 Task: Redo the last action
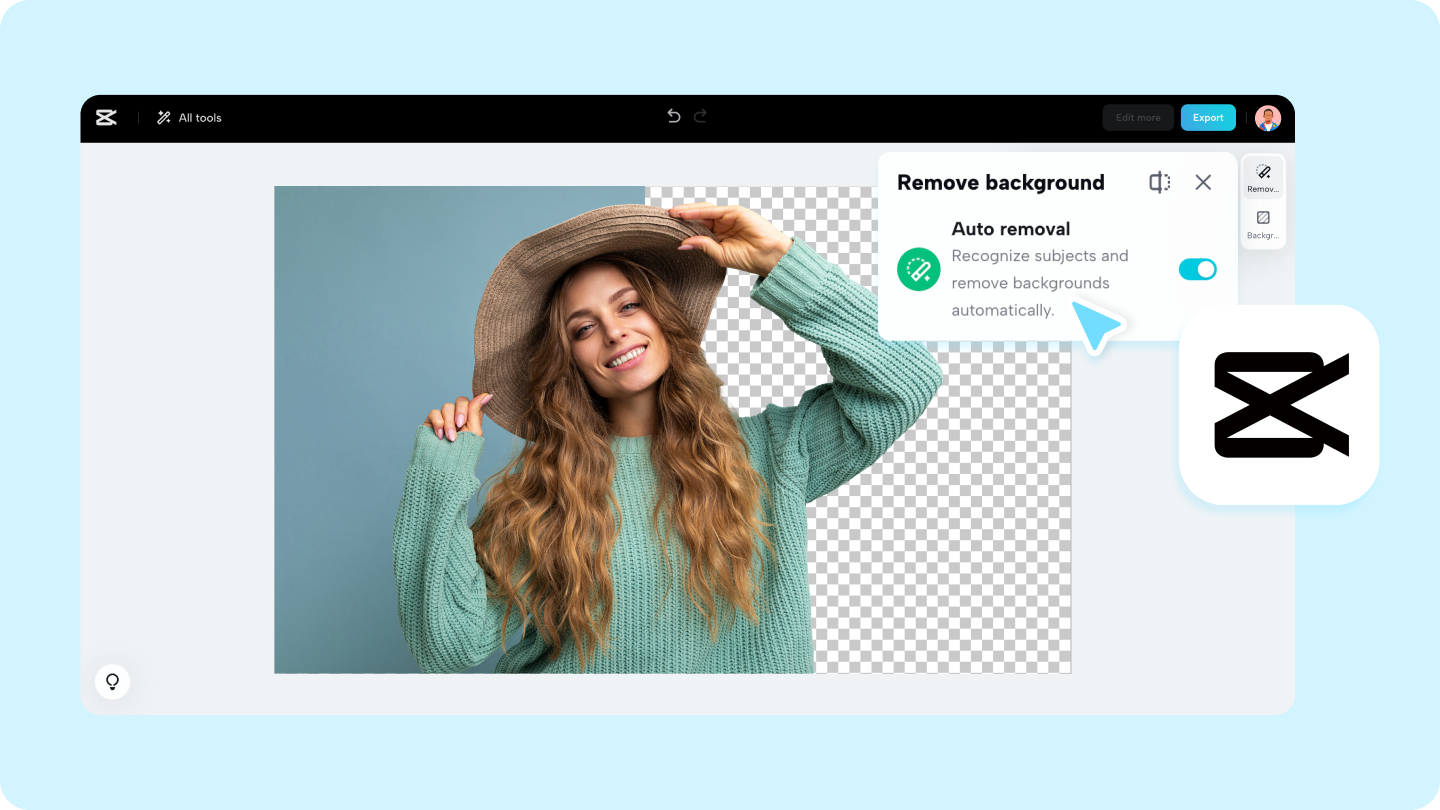pos(699,116)
